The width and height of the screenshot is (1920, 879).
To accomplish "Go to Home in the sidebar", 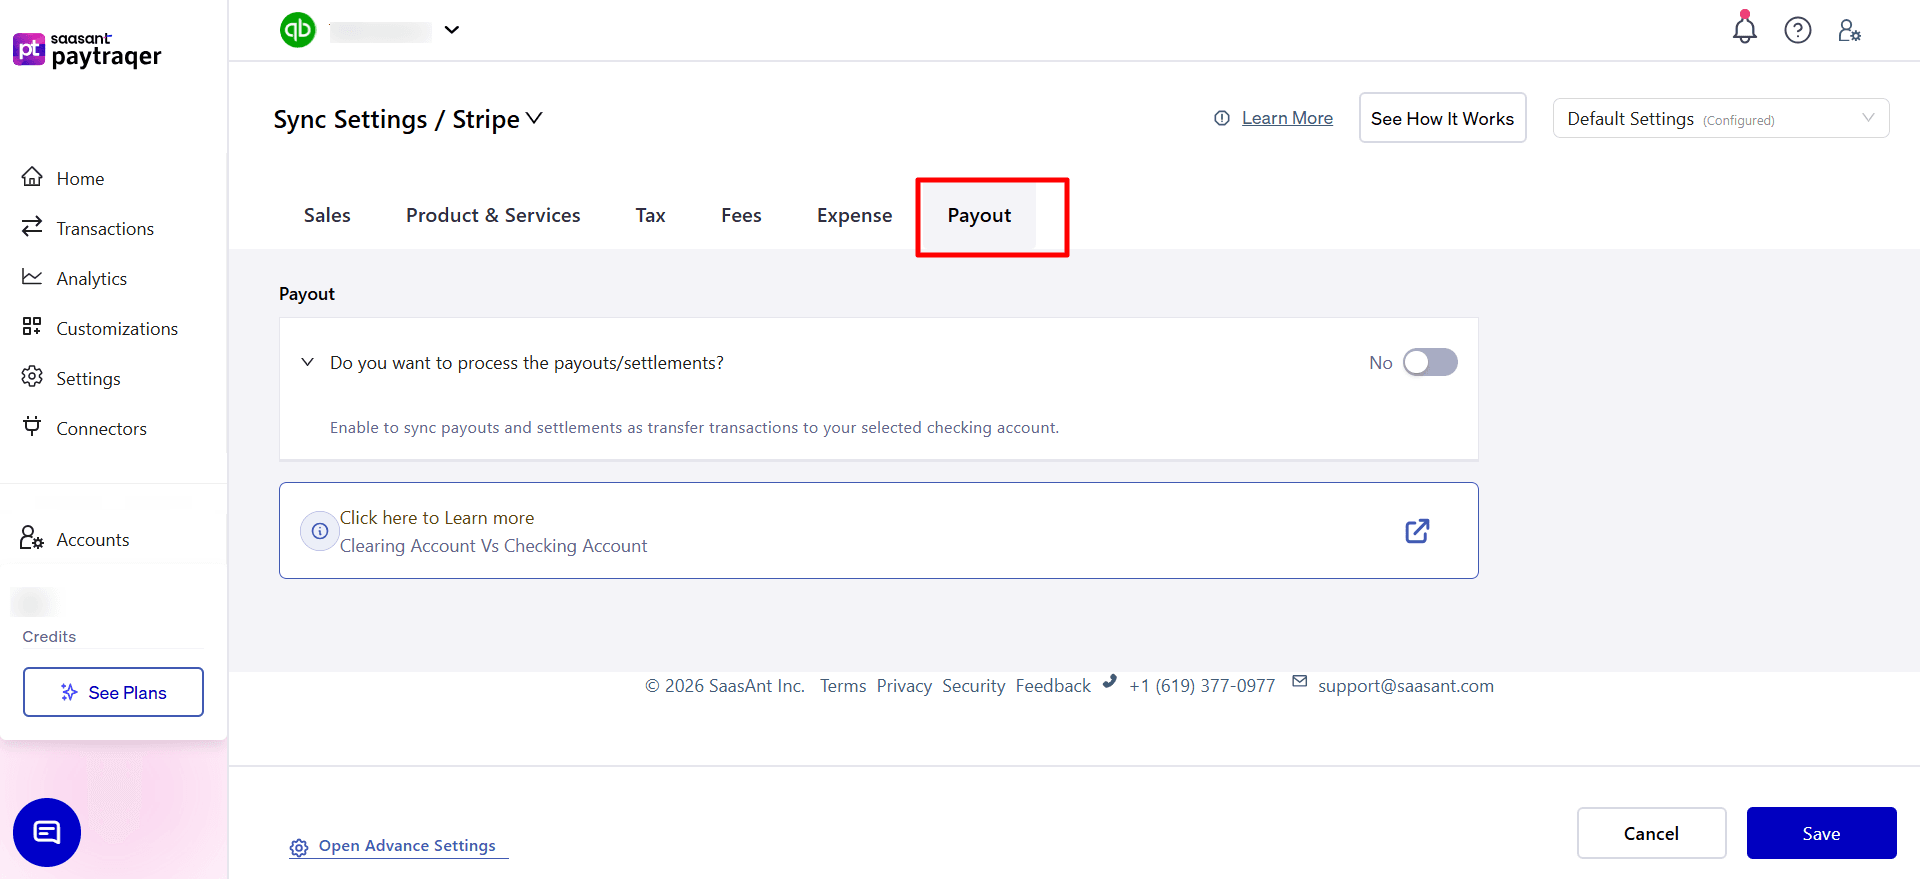I will (x=80, y=178).
